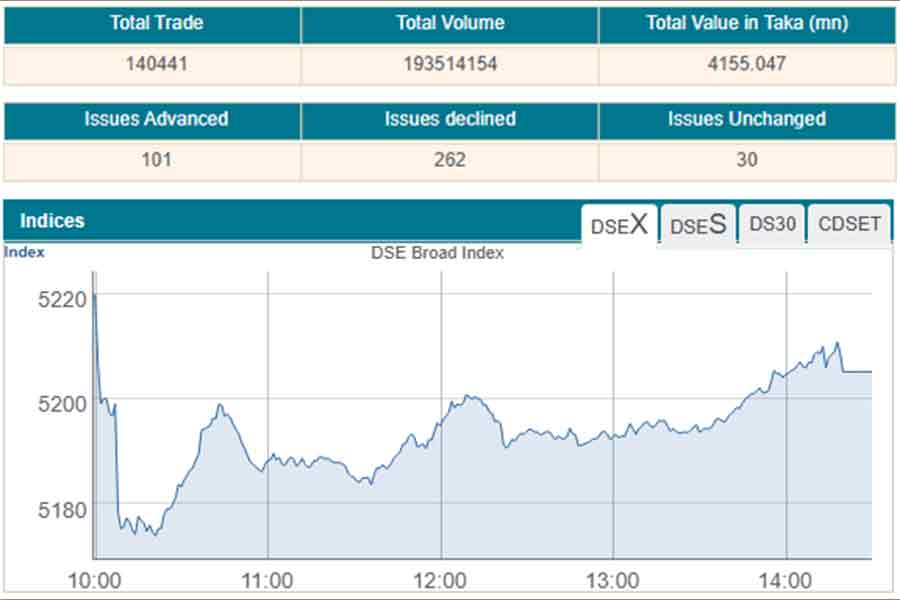900x600 pixels.
Task: Click the Issues Unchanged header
Action: point(746,119)
